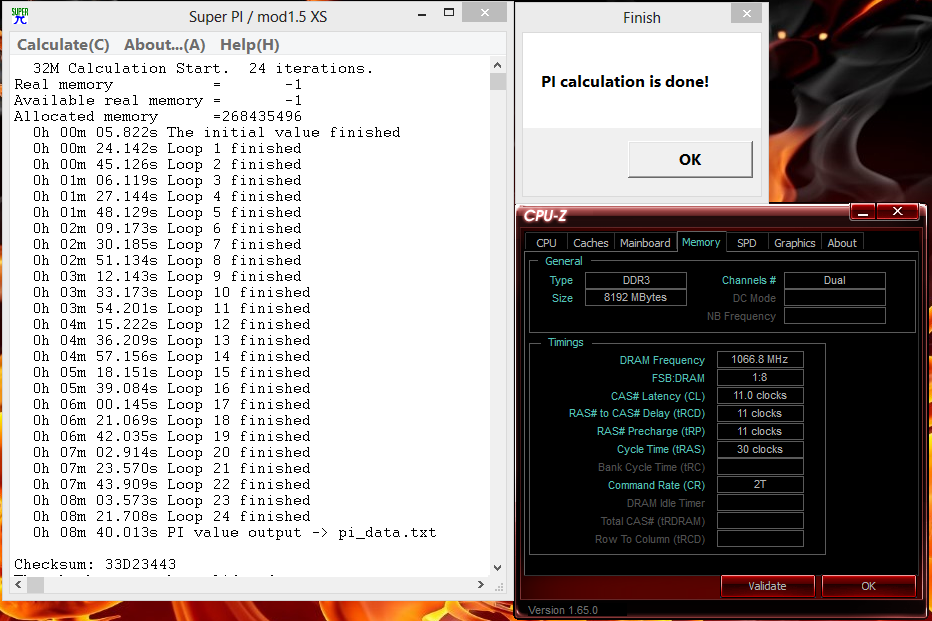
Task: Click the 'Loop 12 finished' line
Action: coord(171,324)
